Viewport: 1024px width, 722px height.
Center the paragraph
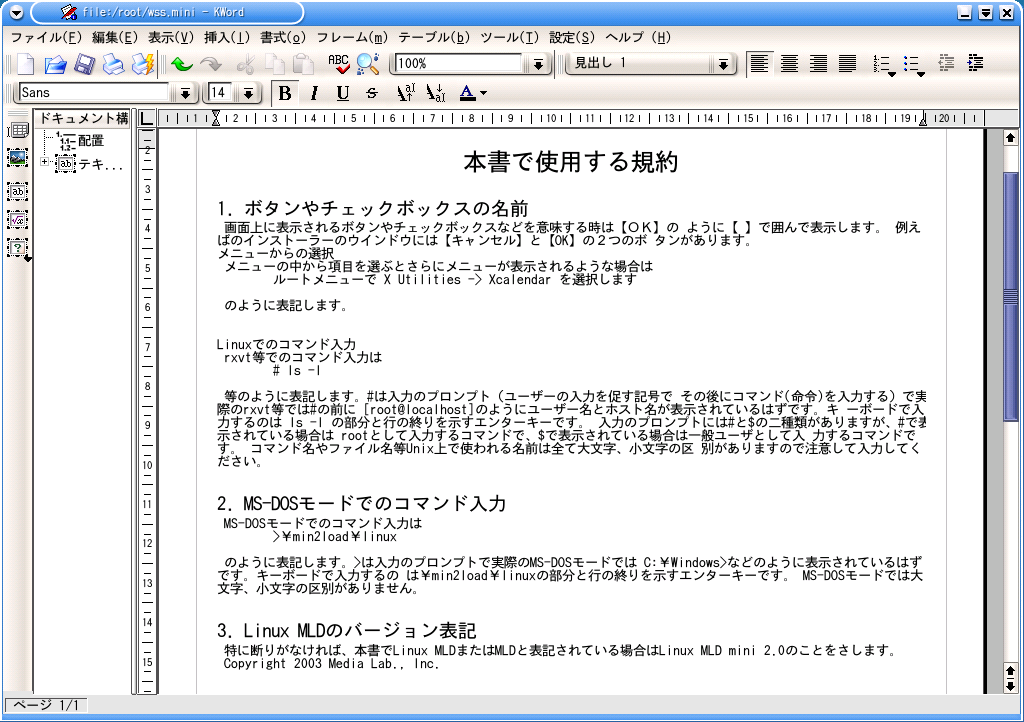[789, 63]
